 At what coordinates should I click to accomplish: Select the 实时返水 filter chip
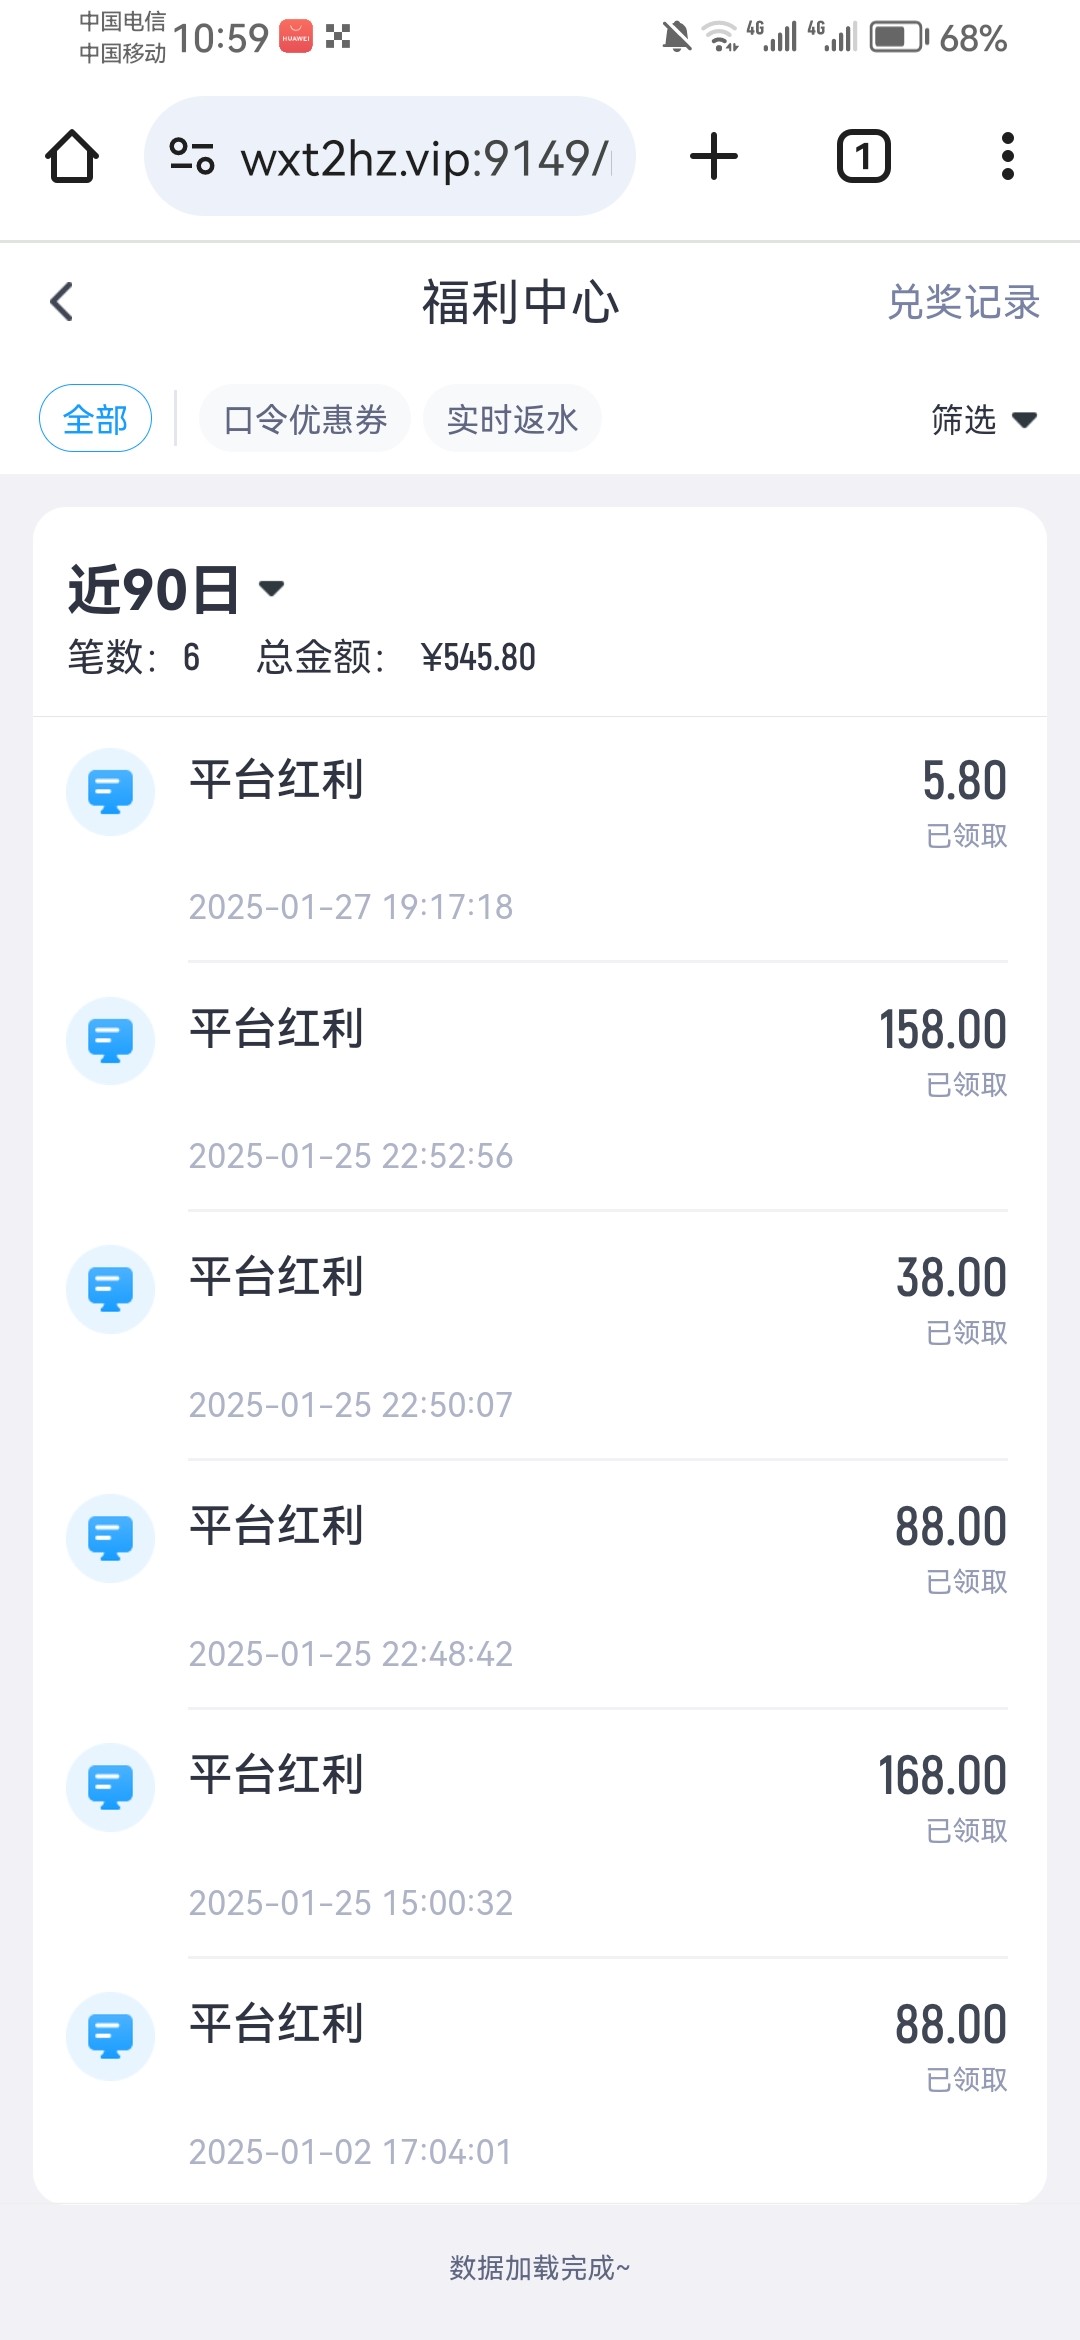(x=512, y=418)
